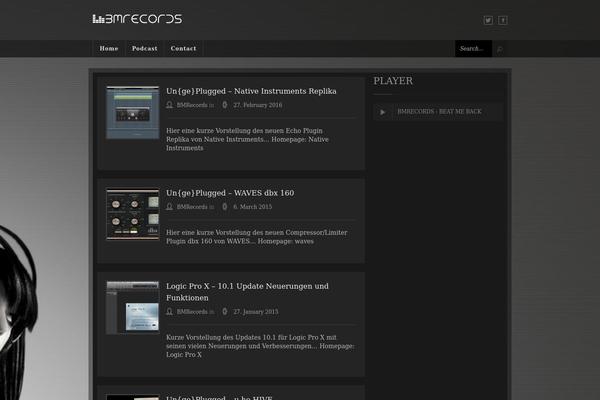Select the BMRECORDS : BEAT ME BACK track title
The width and height of the screenshot is (600, 400).
[439, 111]
